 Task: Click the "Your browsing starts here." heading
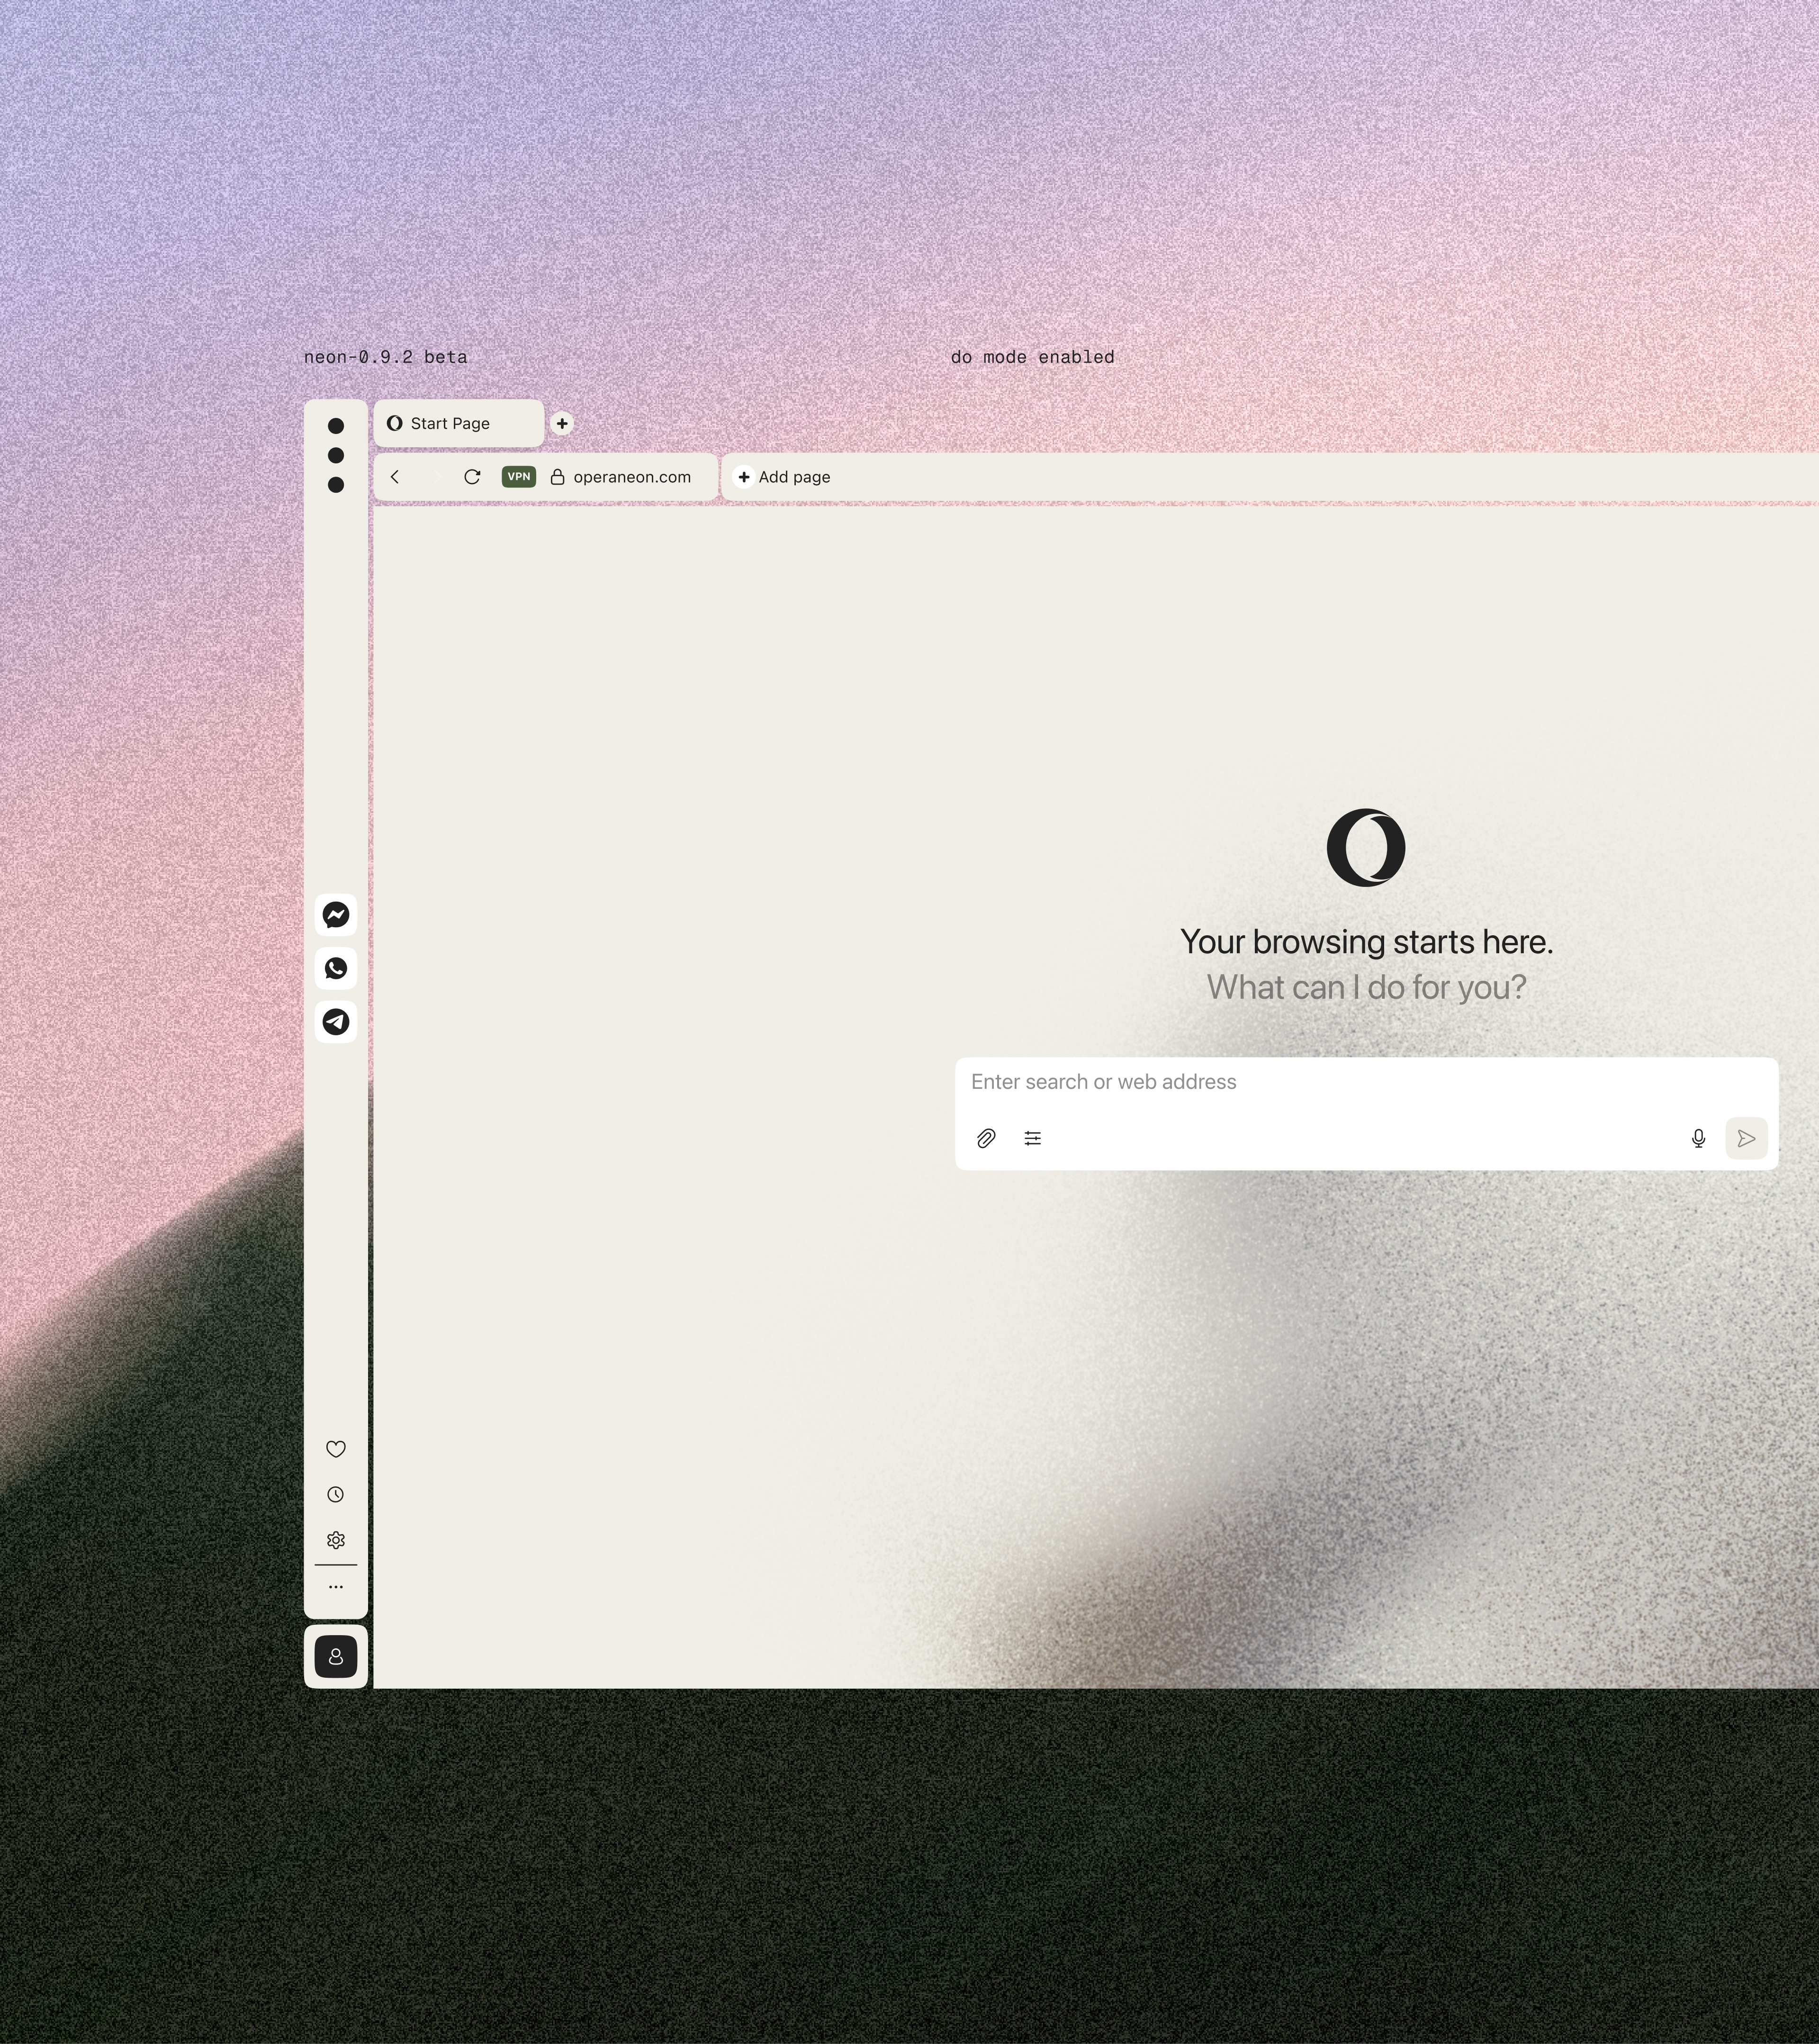pos(1366,942)
